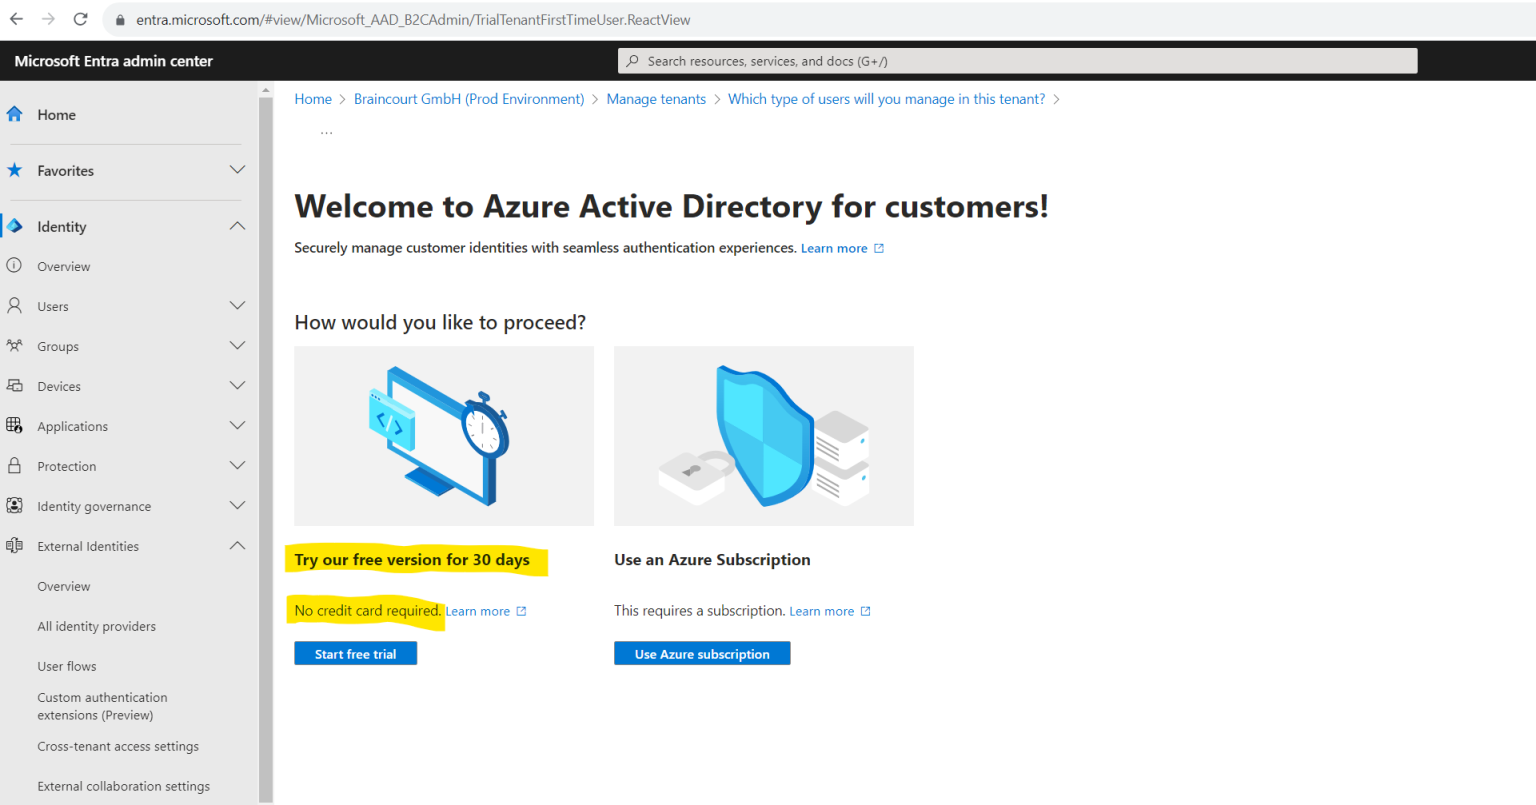
Task: Select the Identity icon in the sidebar
Action: [15, 226]
